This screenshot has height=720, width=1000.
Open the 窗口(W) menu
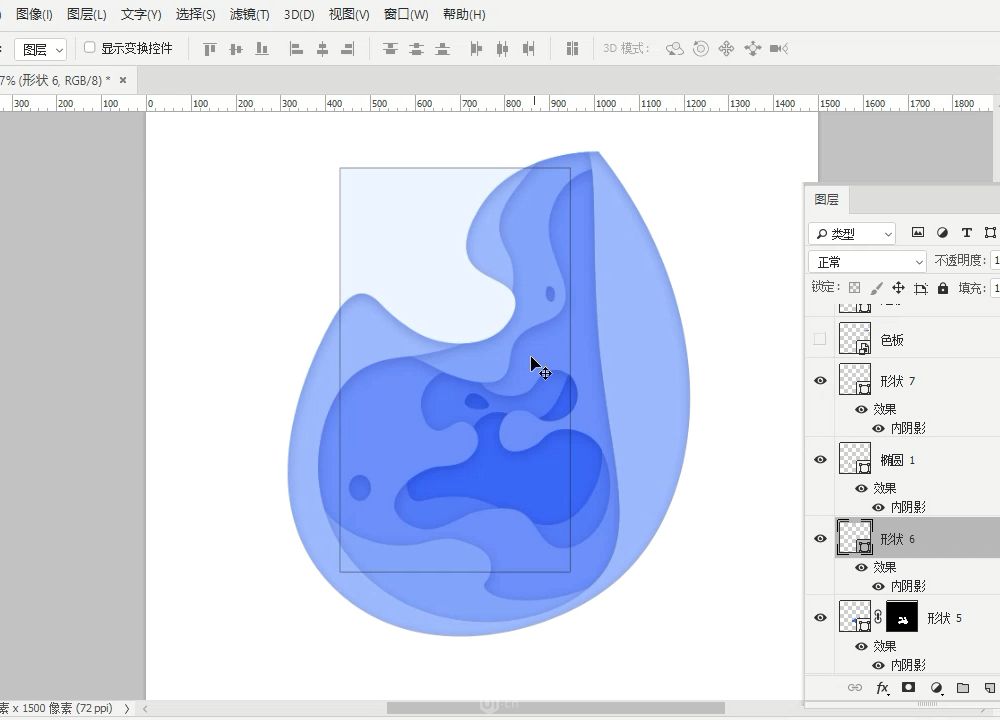[x=406, y=15]
